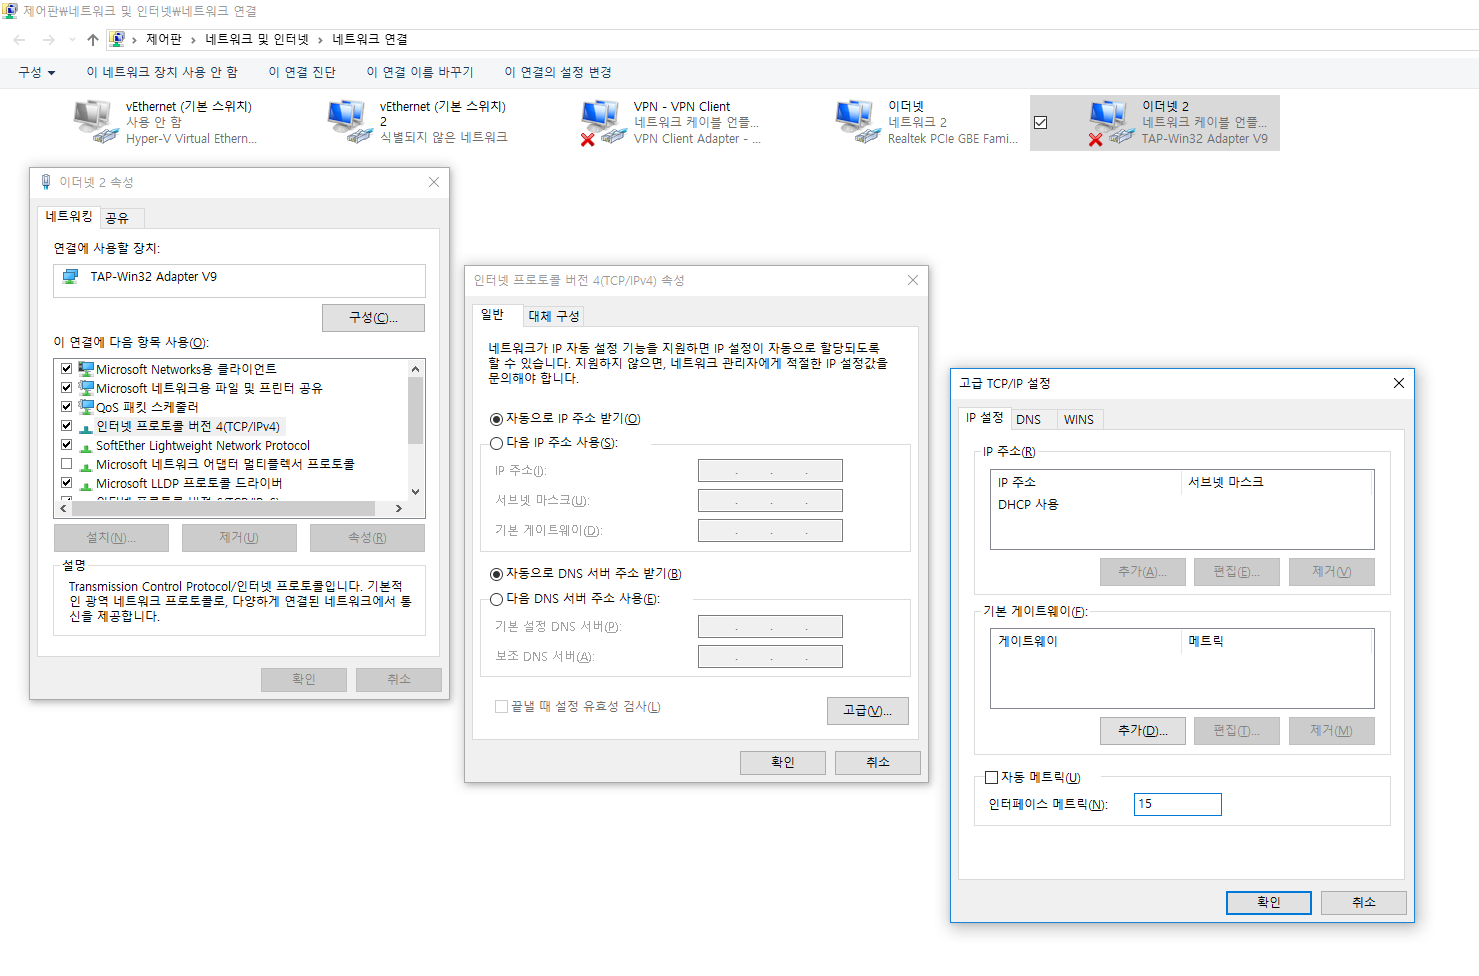Click the 추가(D)... gateway button
The width and height of the screenshot is (1479, 976).
(x=1142, y=731)
